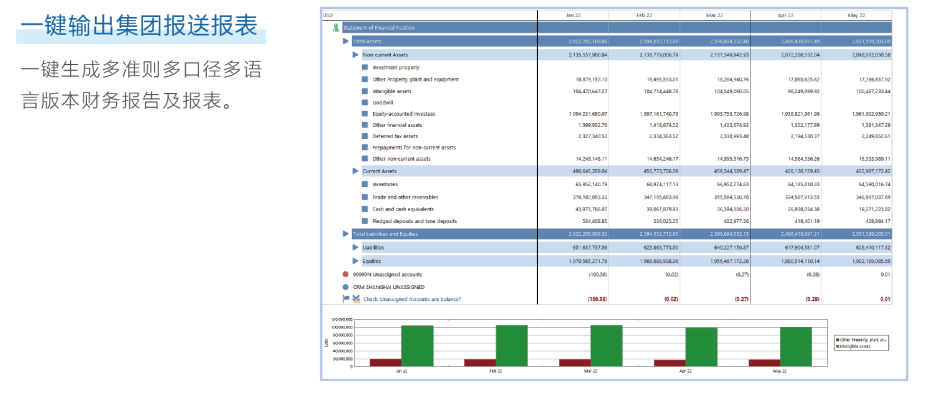
Task: Click the square icon beside Intangible assets row
Action: (x=365, y=91)
